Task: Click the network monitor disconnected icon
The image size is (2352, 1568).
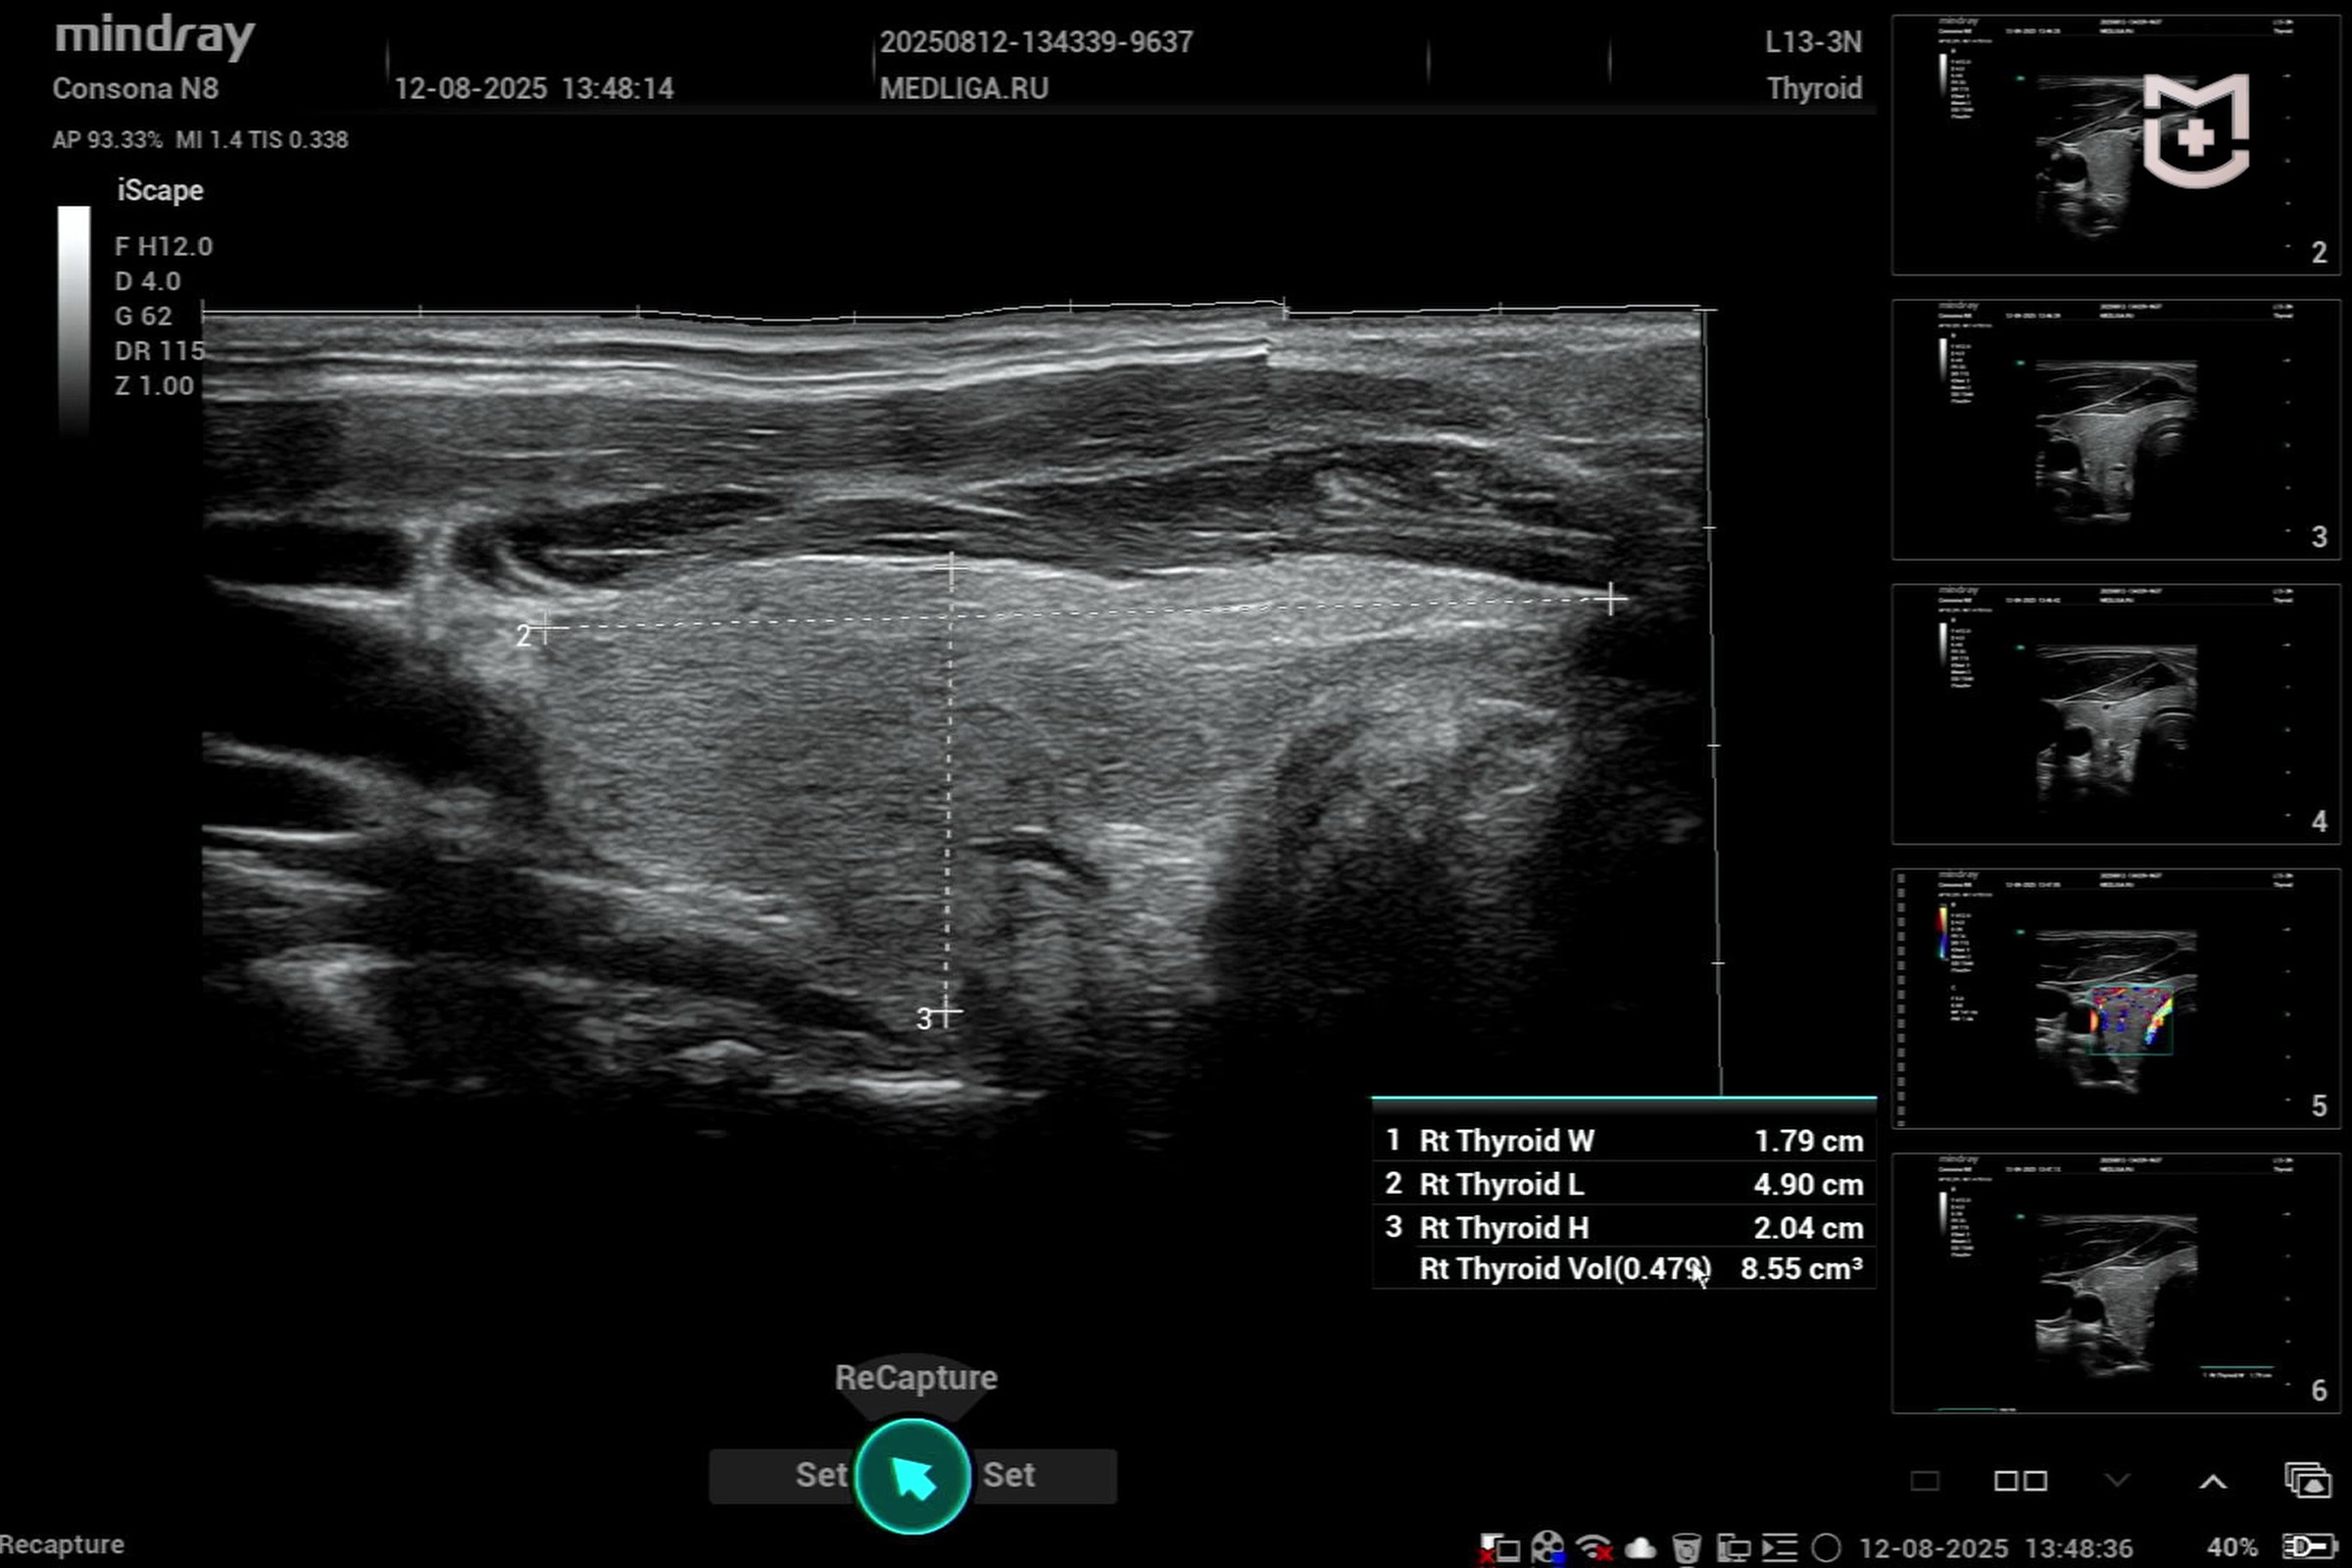Action: point(1499,1548)
